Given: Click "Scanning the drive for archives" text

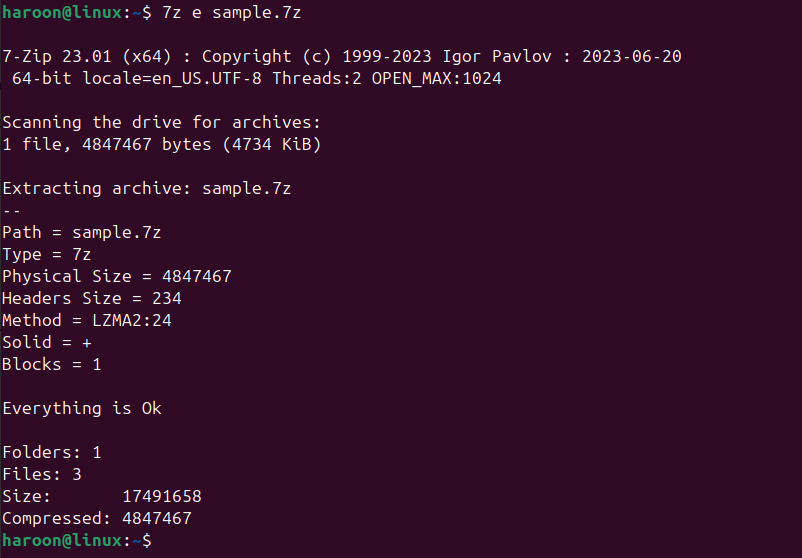Looking at the screenshot, I should click(161, 122).
